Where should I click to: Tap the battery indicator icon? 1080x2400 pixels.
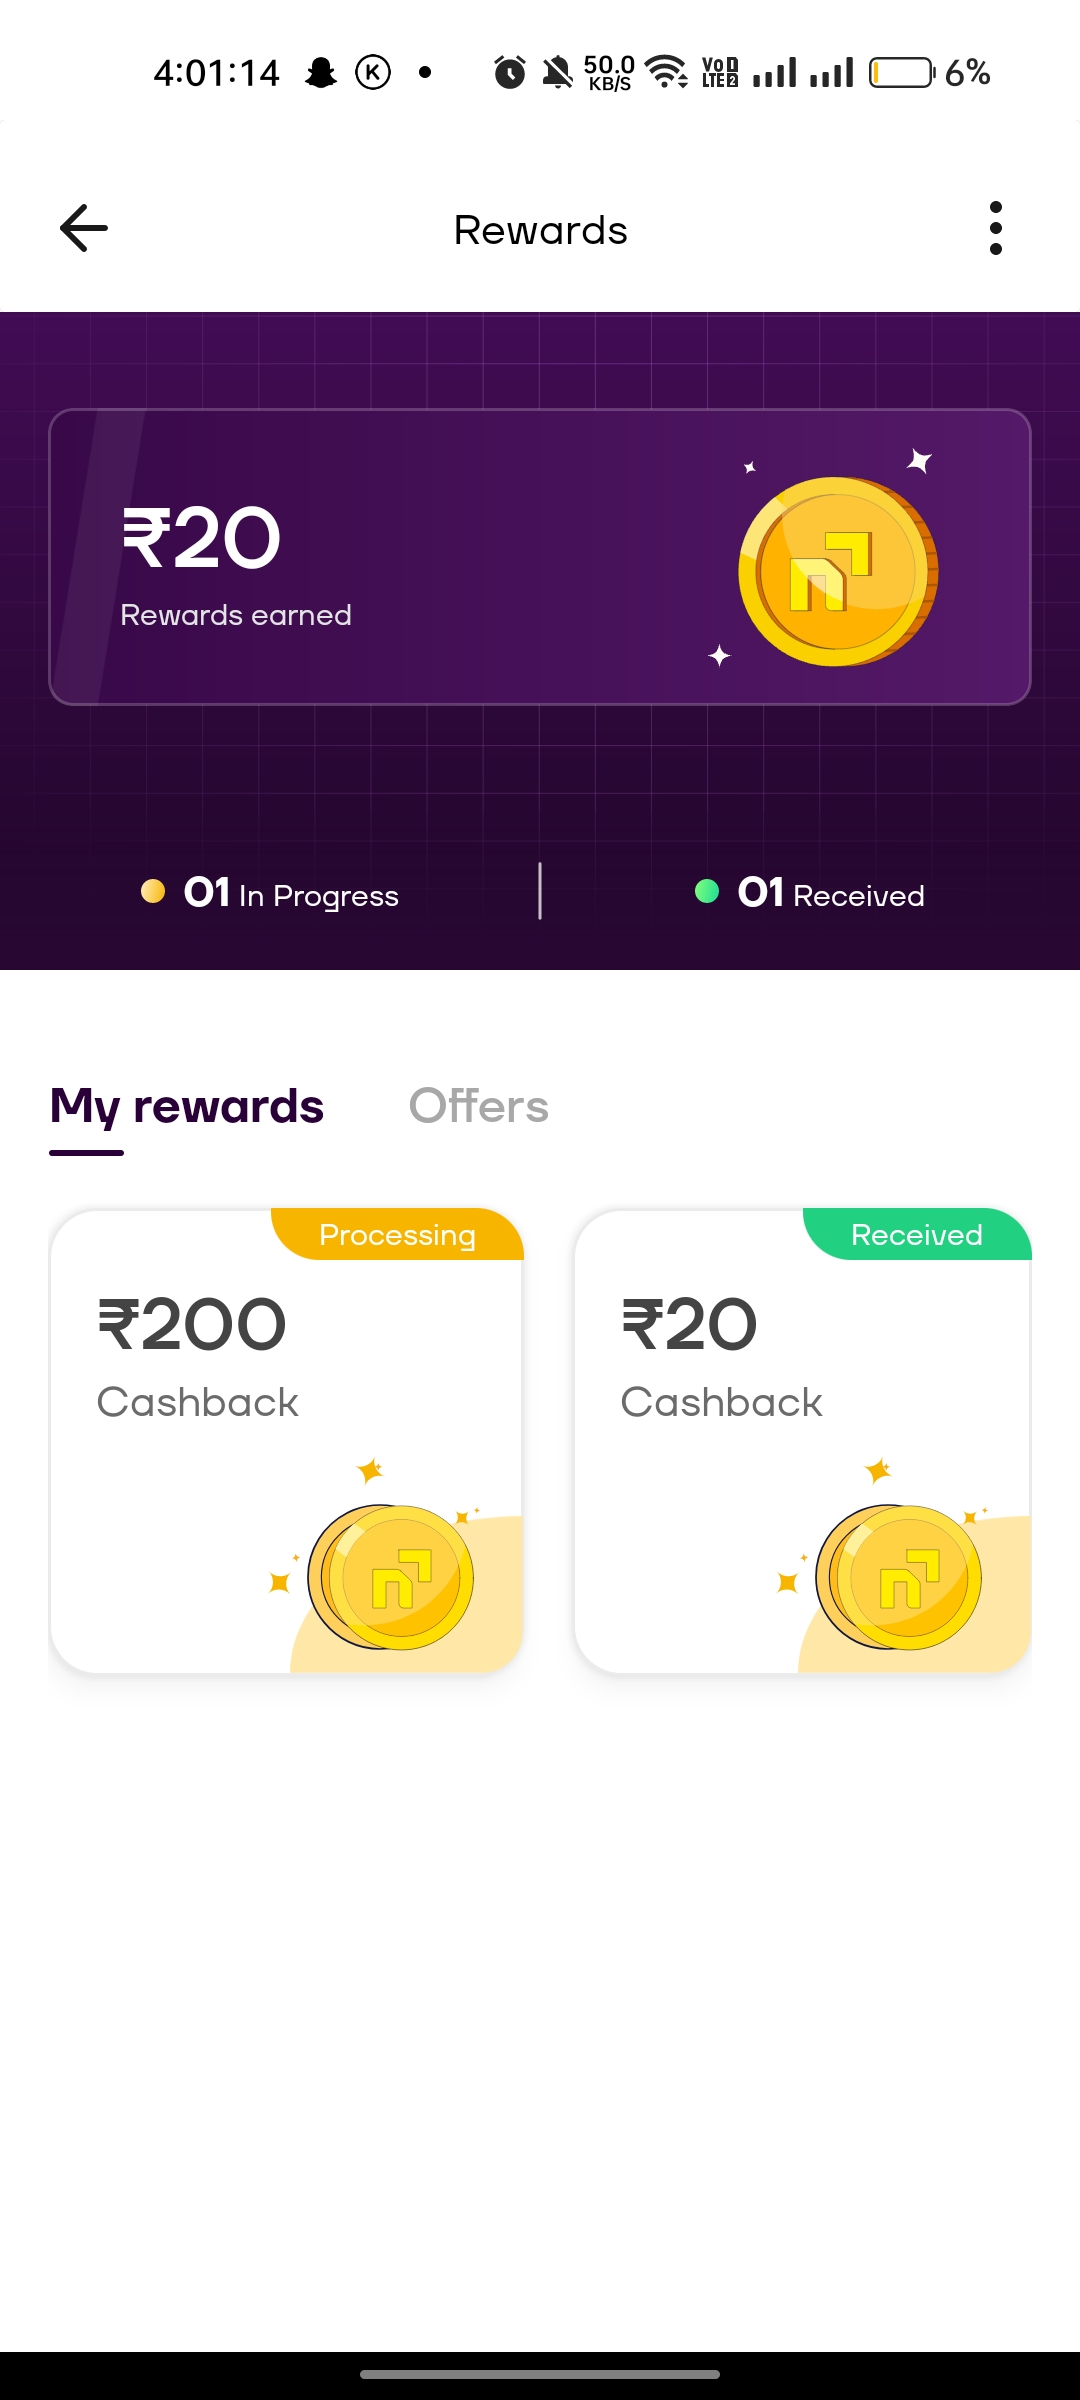[x=901, y=73]
